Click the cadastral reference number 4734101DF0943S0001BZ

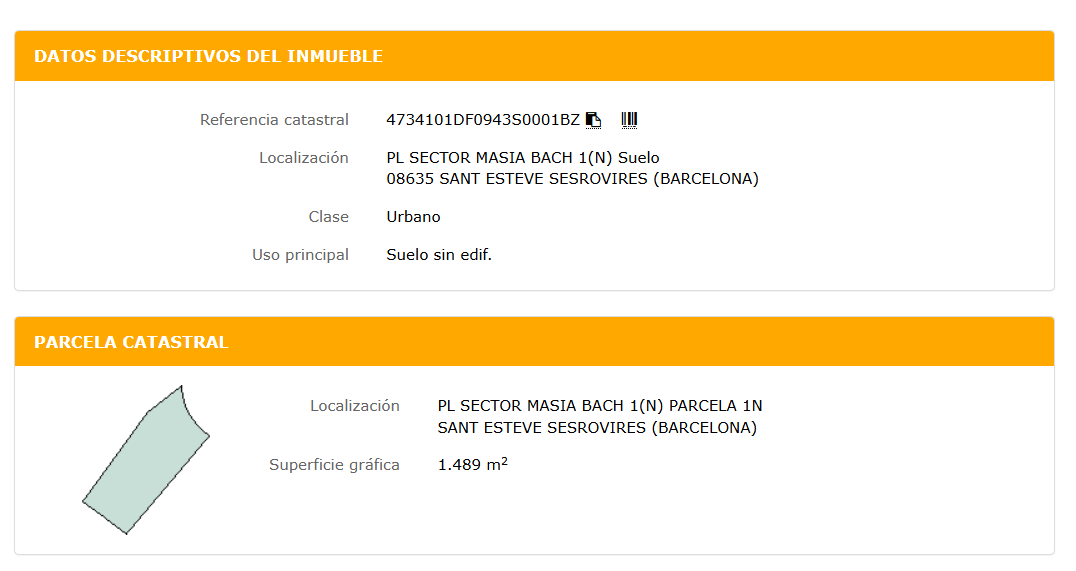coord(483,120)
